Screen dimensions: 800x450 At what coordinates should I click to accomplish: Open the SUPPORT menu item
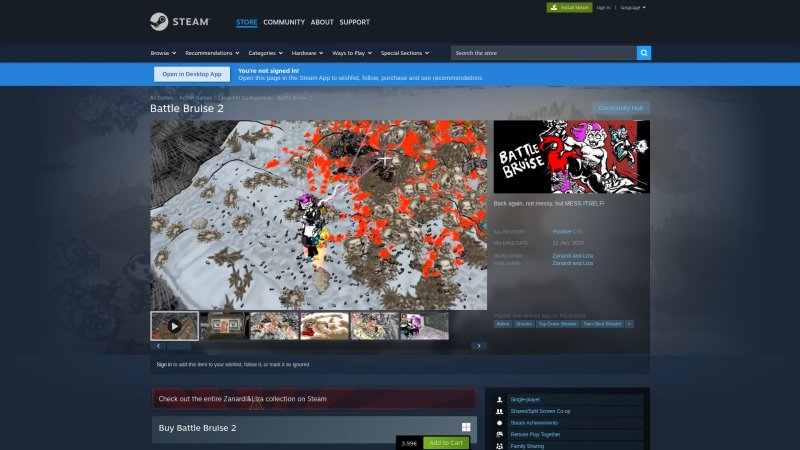point(354,22)
